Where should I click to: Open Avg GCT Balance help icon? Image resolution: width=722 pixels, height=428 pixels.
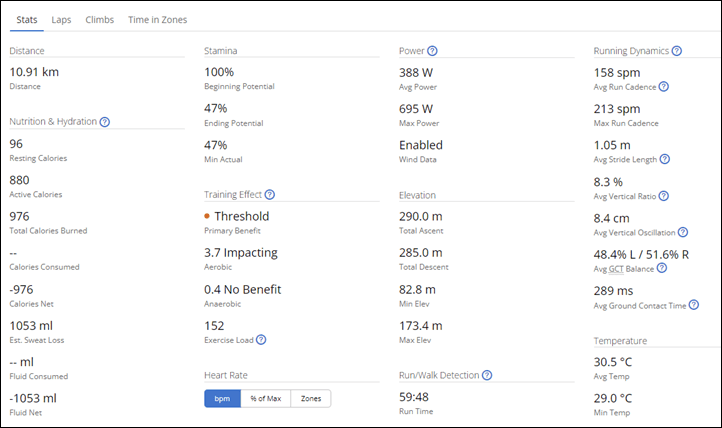(662, 268)
